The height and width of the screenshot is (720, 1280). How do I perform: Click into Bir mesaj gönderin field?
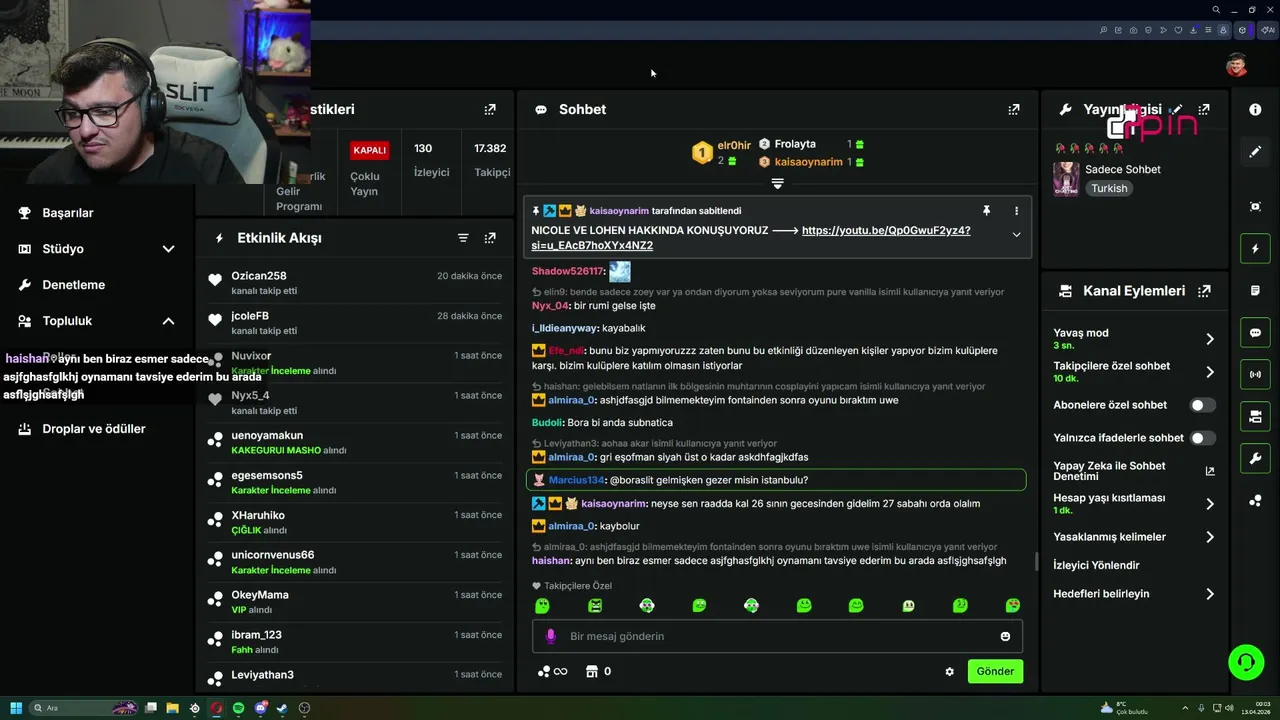coord(777,636)
